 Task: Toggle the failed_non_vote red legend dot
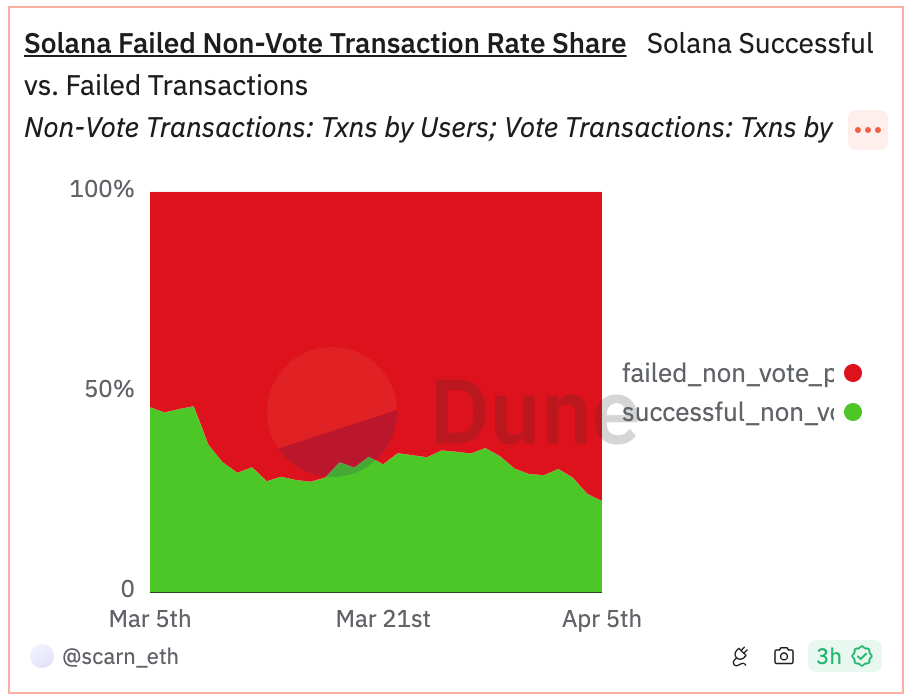pos(853,373)
